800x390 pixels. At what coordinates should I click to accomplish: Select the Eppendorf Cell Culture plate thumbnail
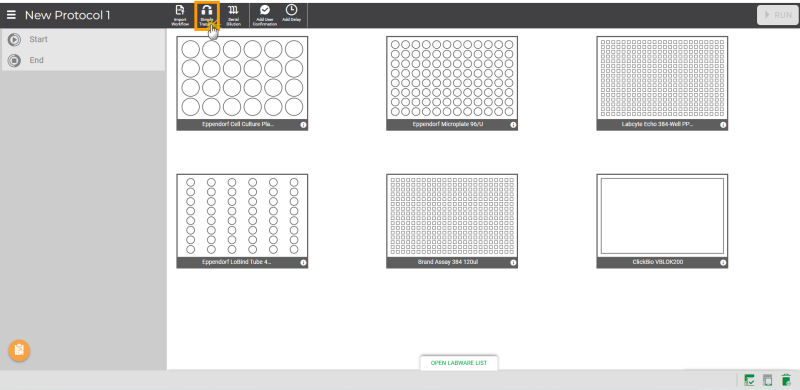242,83
